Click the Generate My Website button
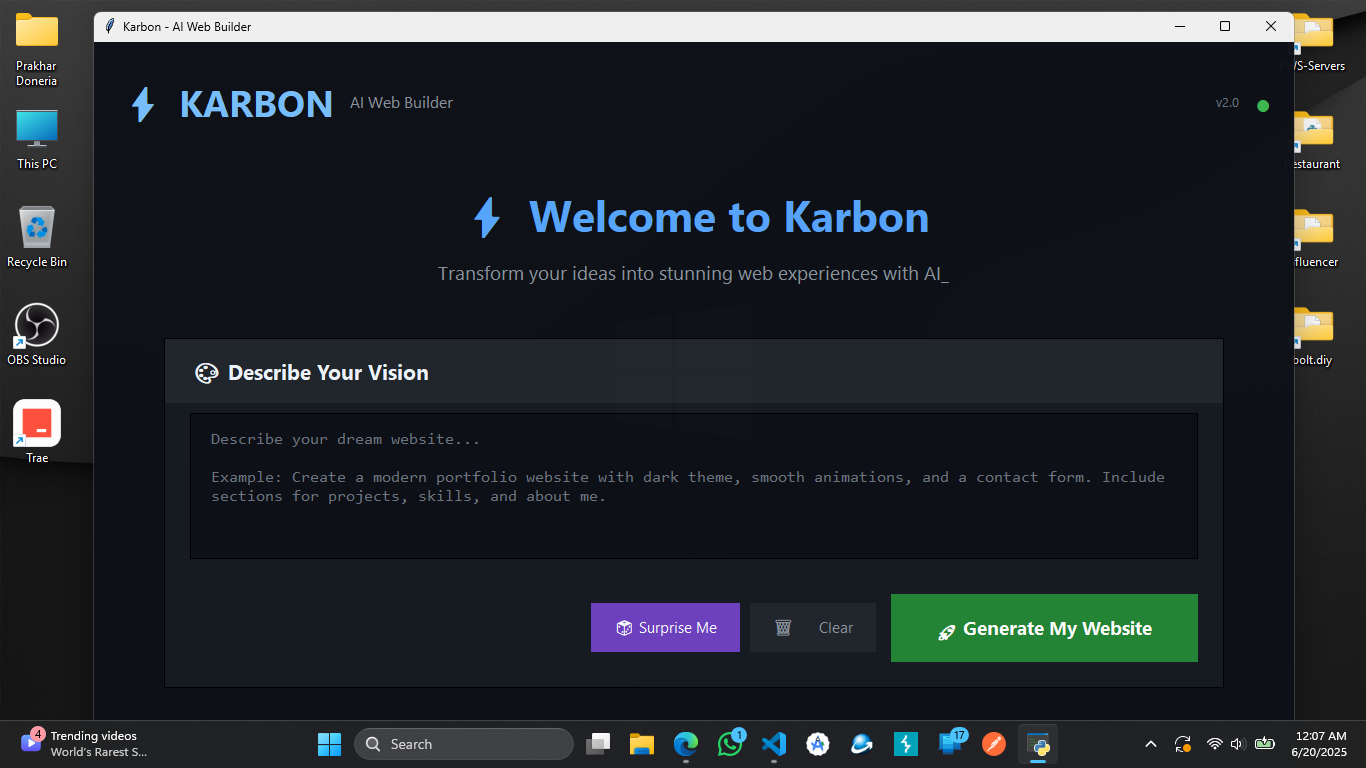The image size is (1366, 768). tap(1044, 628)
